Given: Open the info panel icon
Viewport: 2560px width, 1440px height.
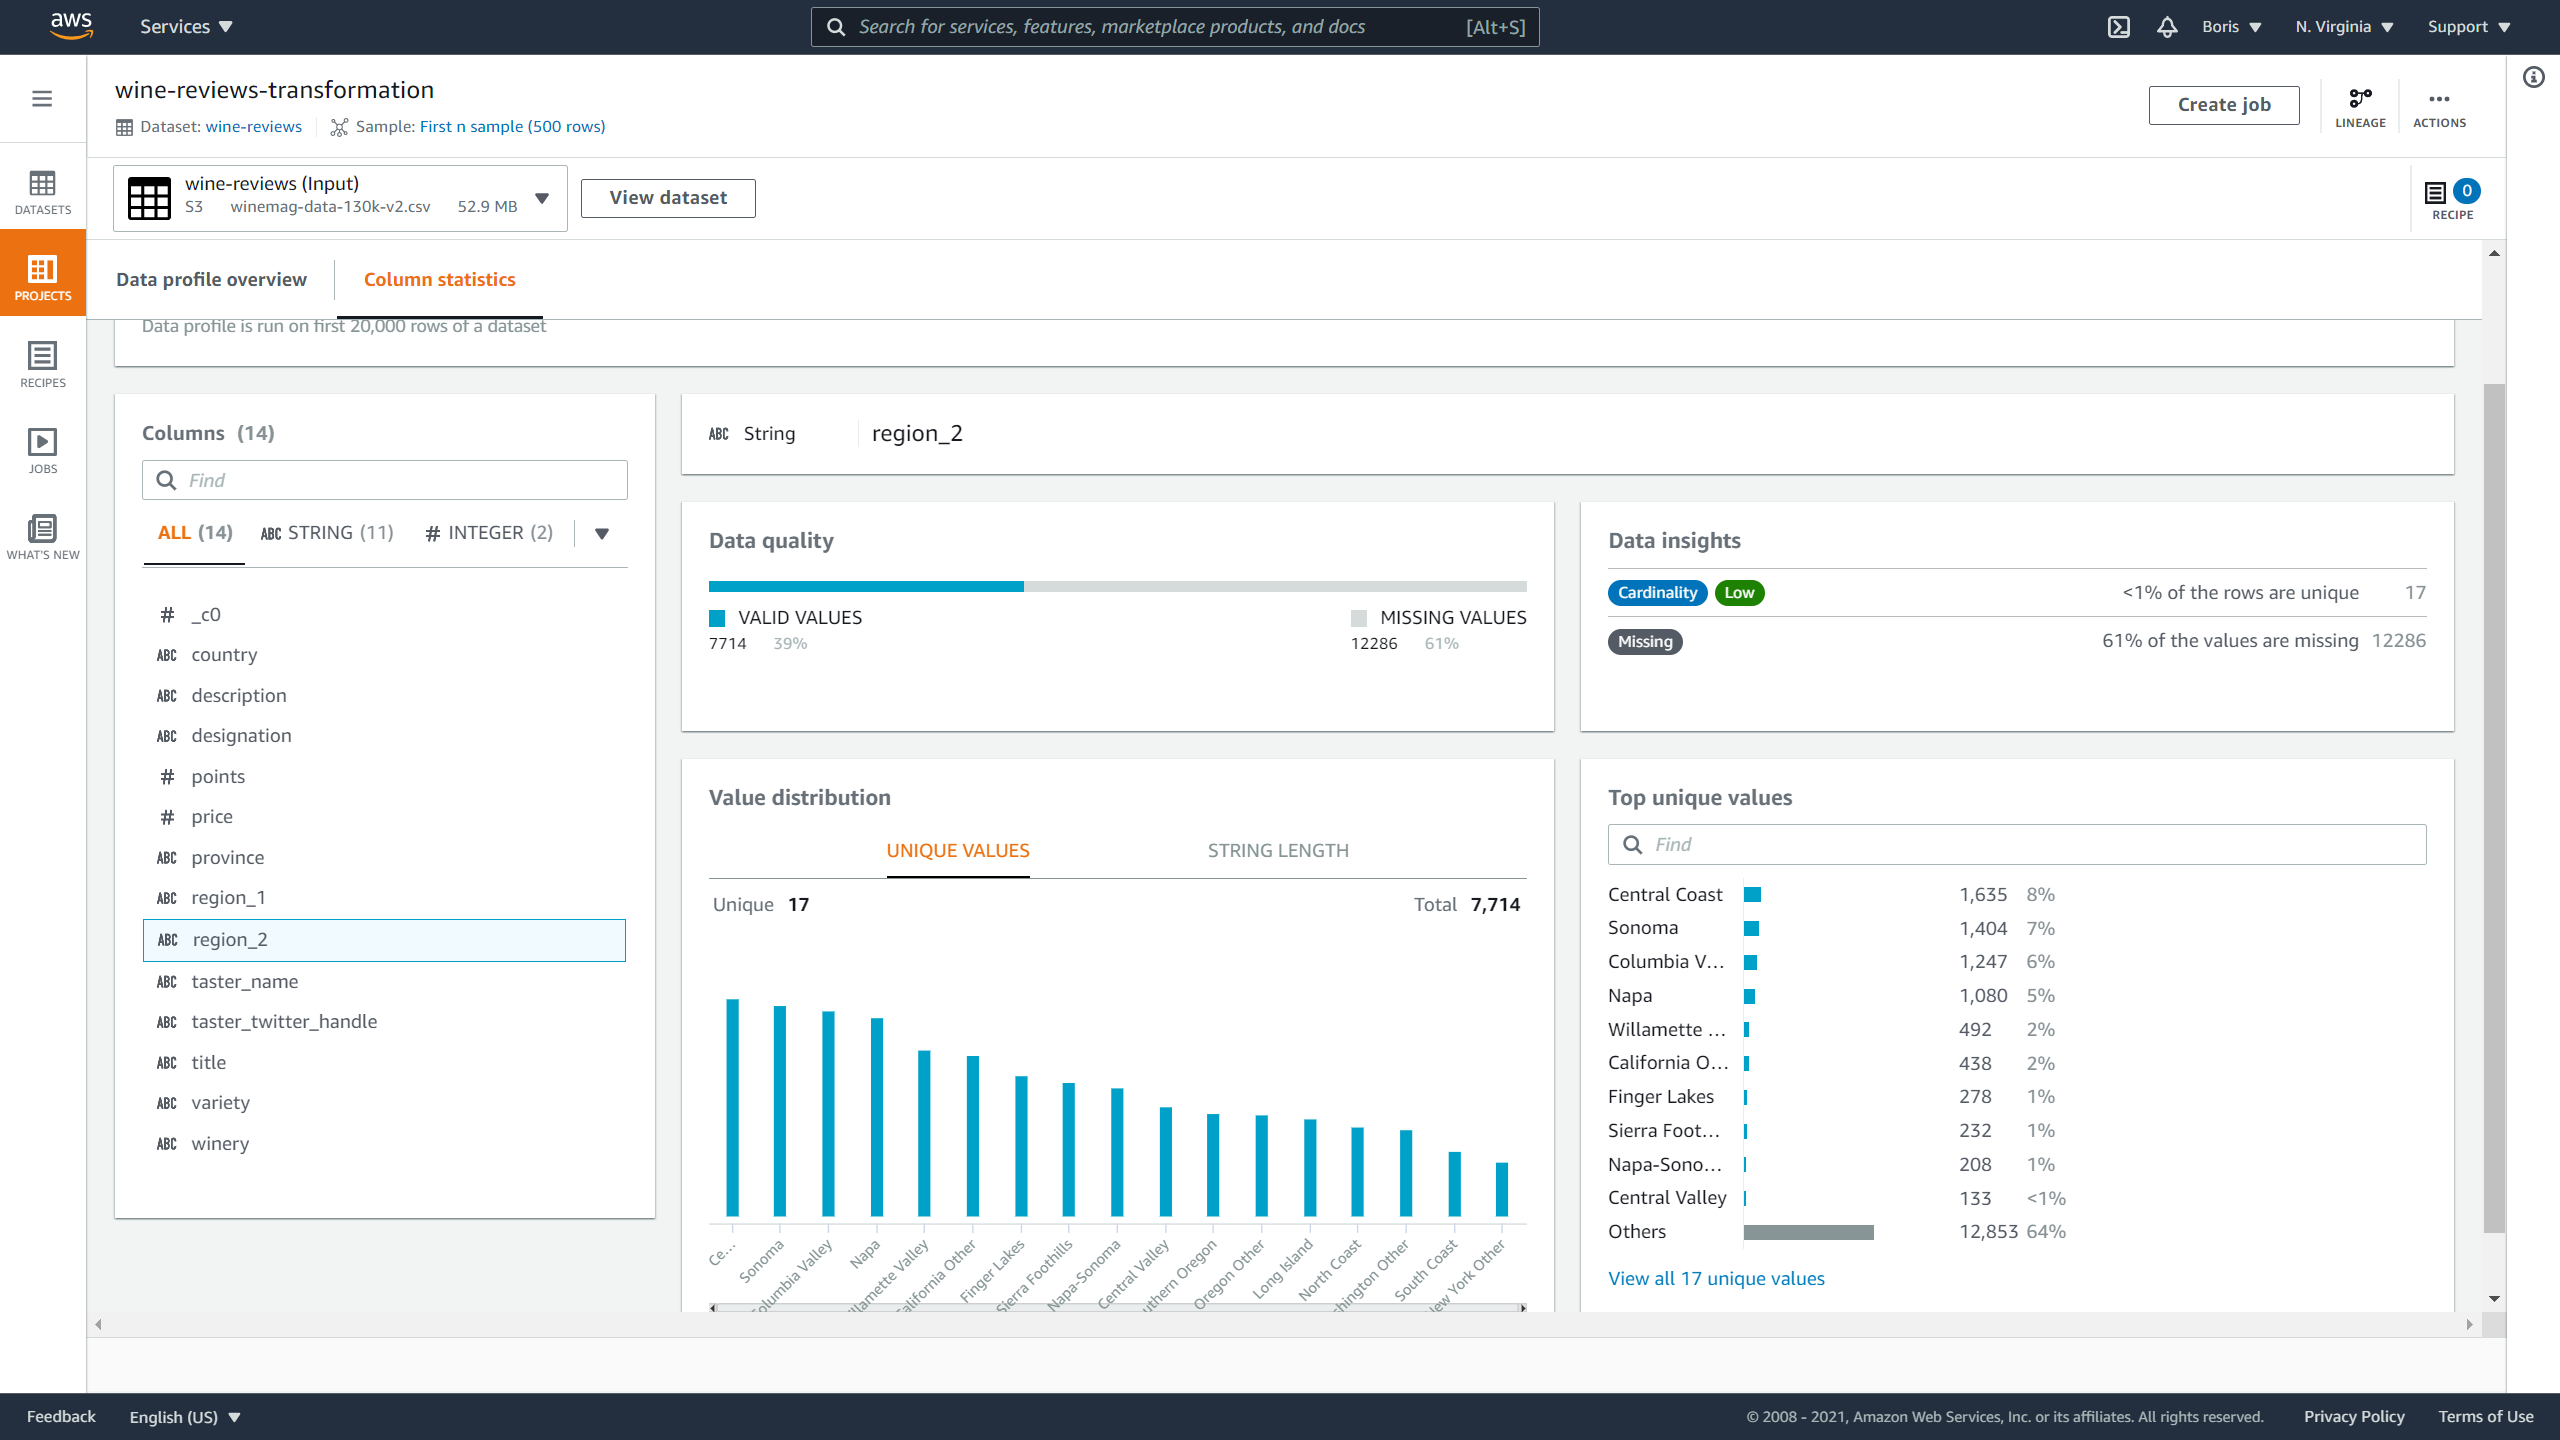Looking at the screenshot, I should point(2533,77).
